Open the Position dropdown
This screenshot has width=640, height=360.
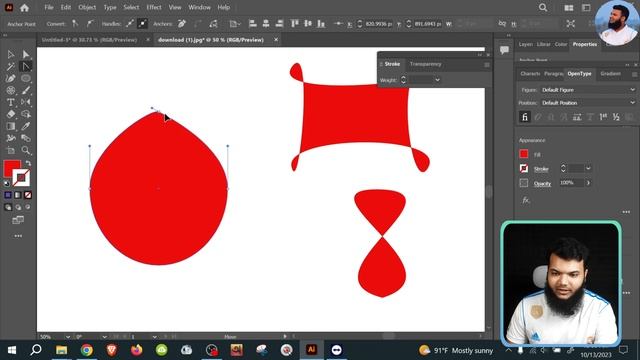[x=588, y=103]
